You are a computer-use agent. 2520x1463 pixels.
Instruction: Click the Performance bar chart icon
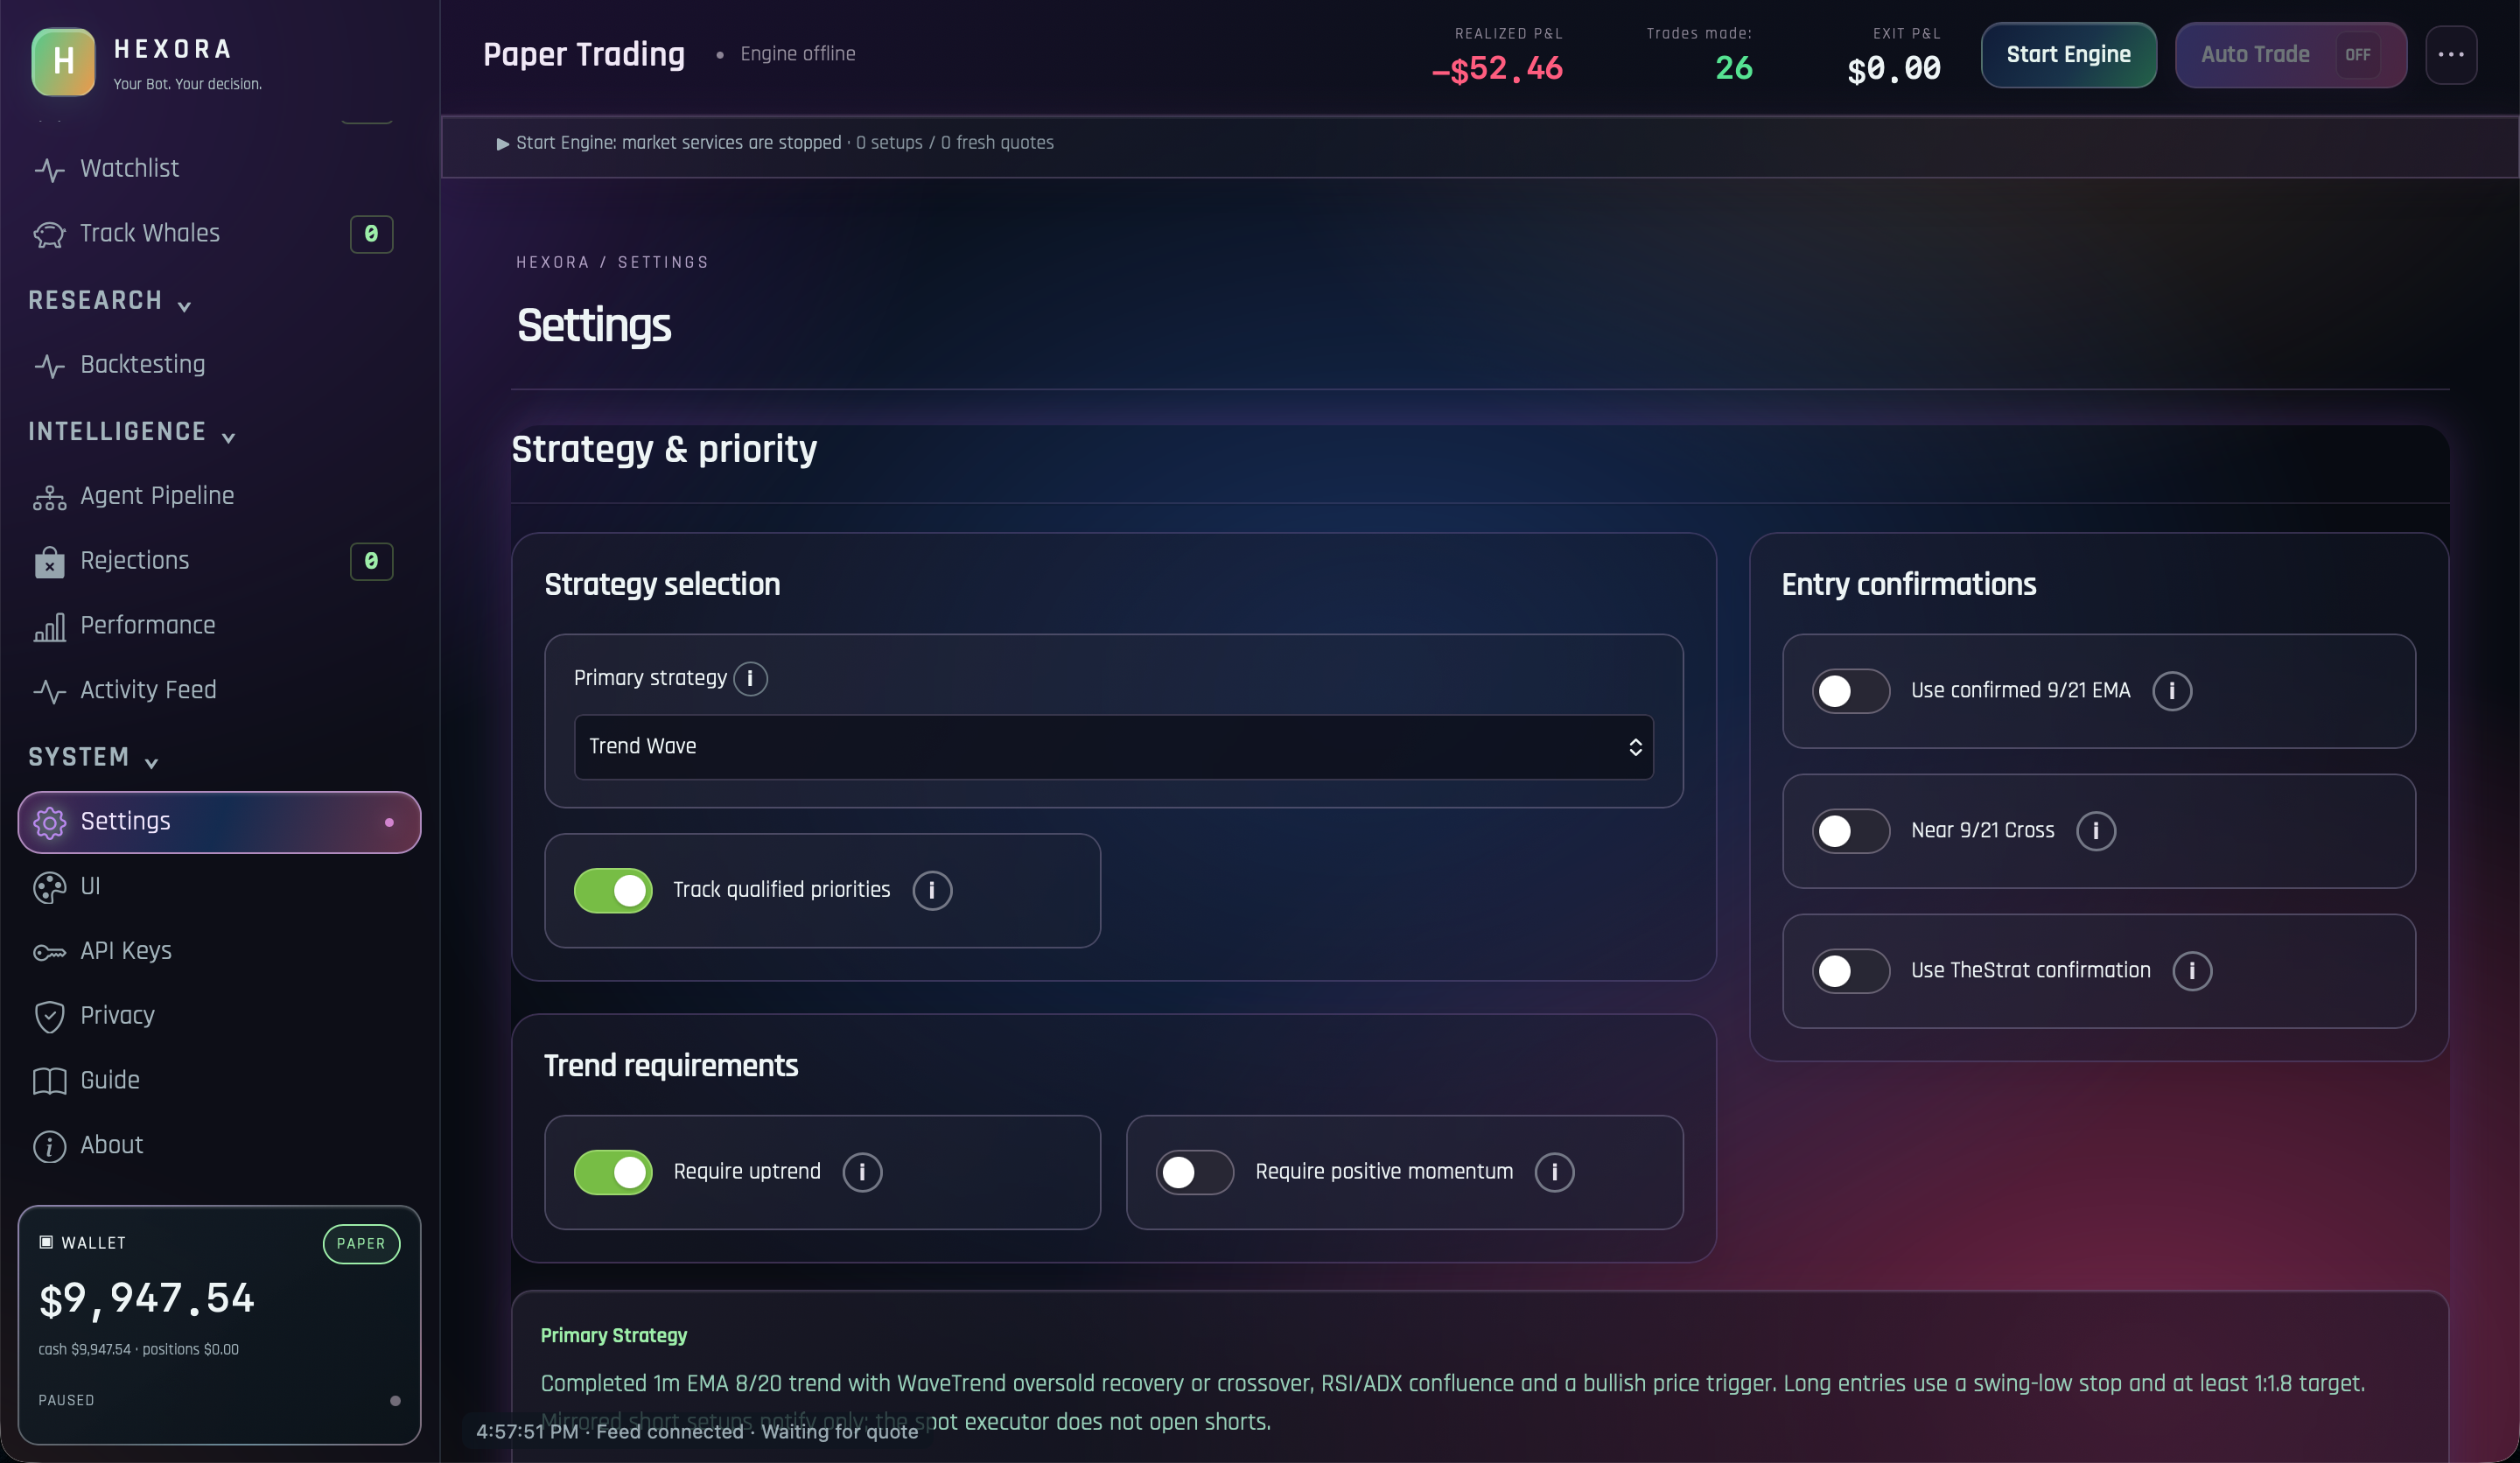[49, 627]
